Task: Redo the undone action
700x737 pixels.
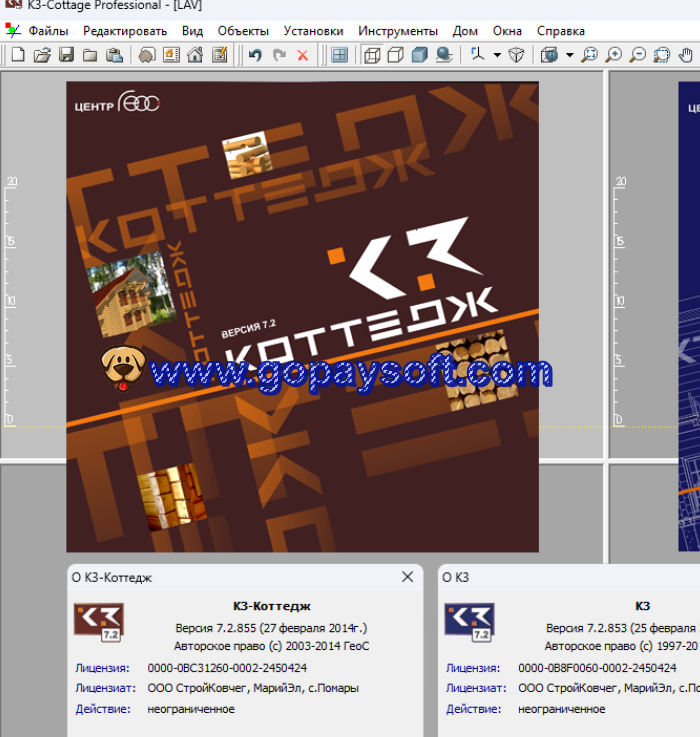Action: pos(279,55)
